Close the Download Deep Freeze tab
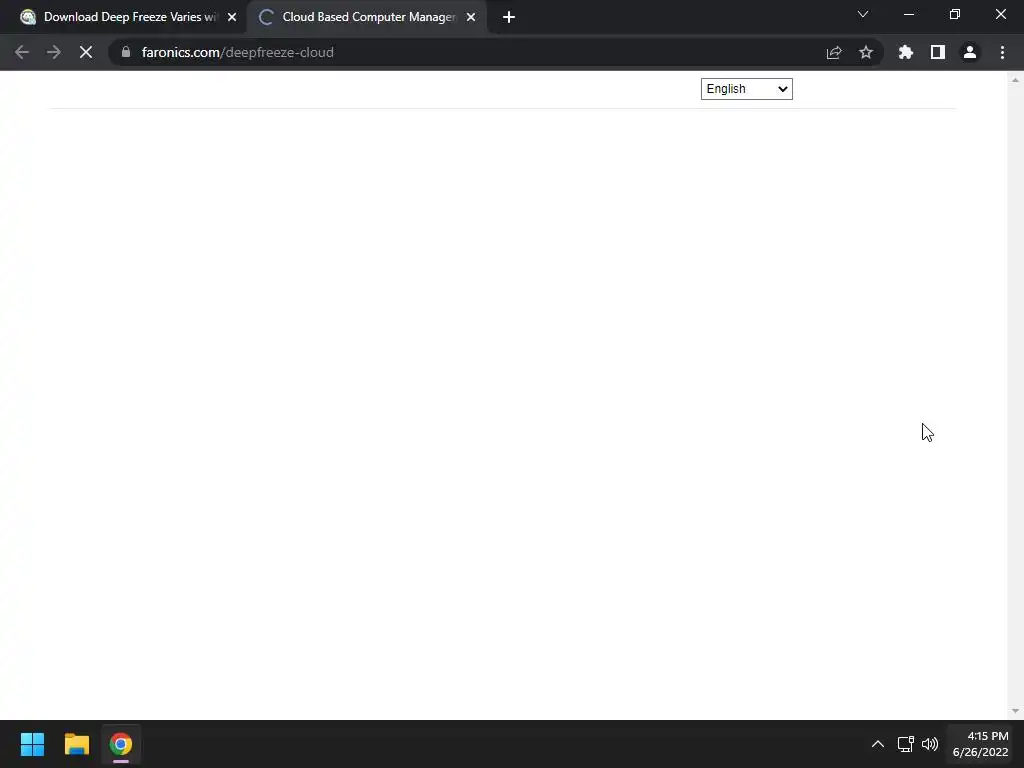1024x768 pixels. point(232,17)
